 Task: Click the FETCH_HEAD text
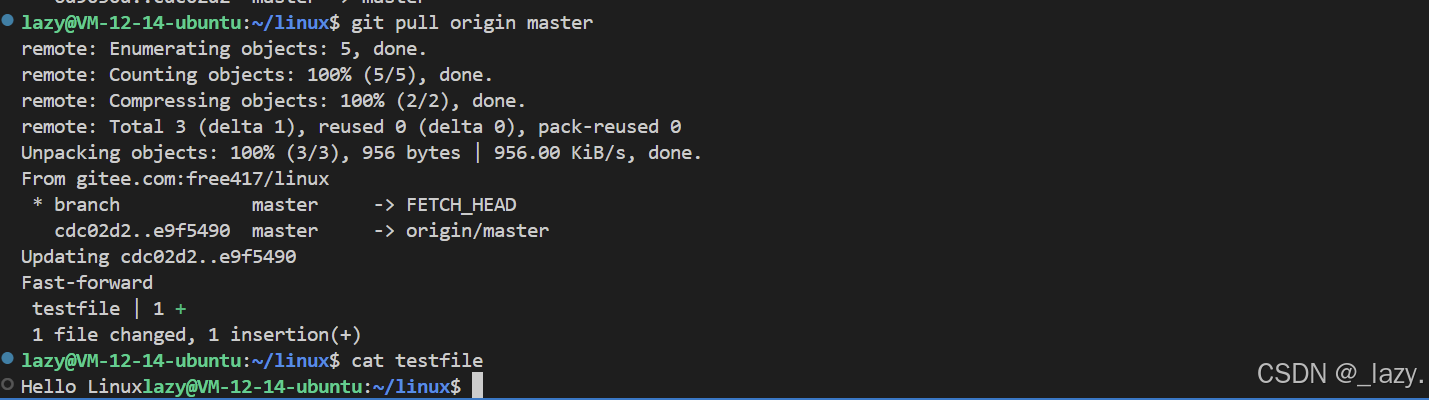(x=461, y=205)
